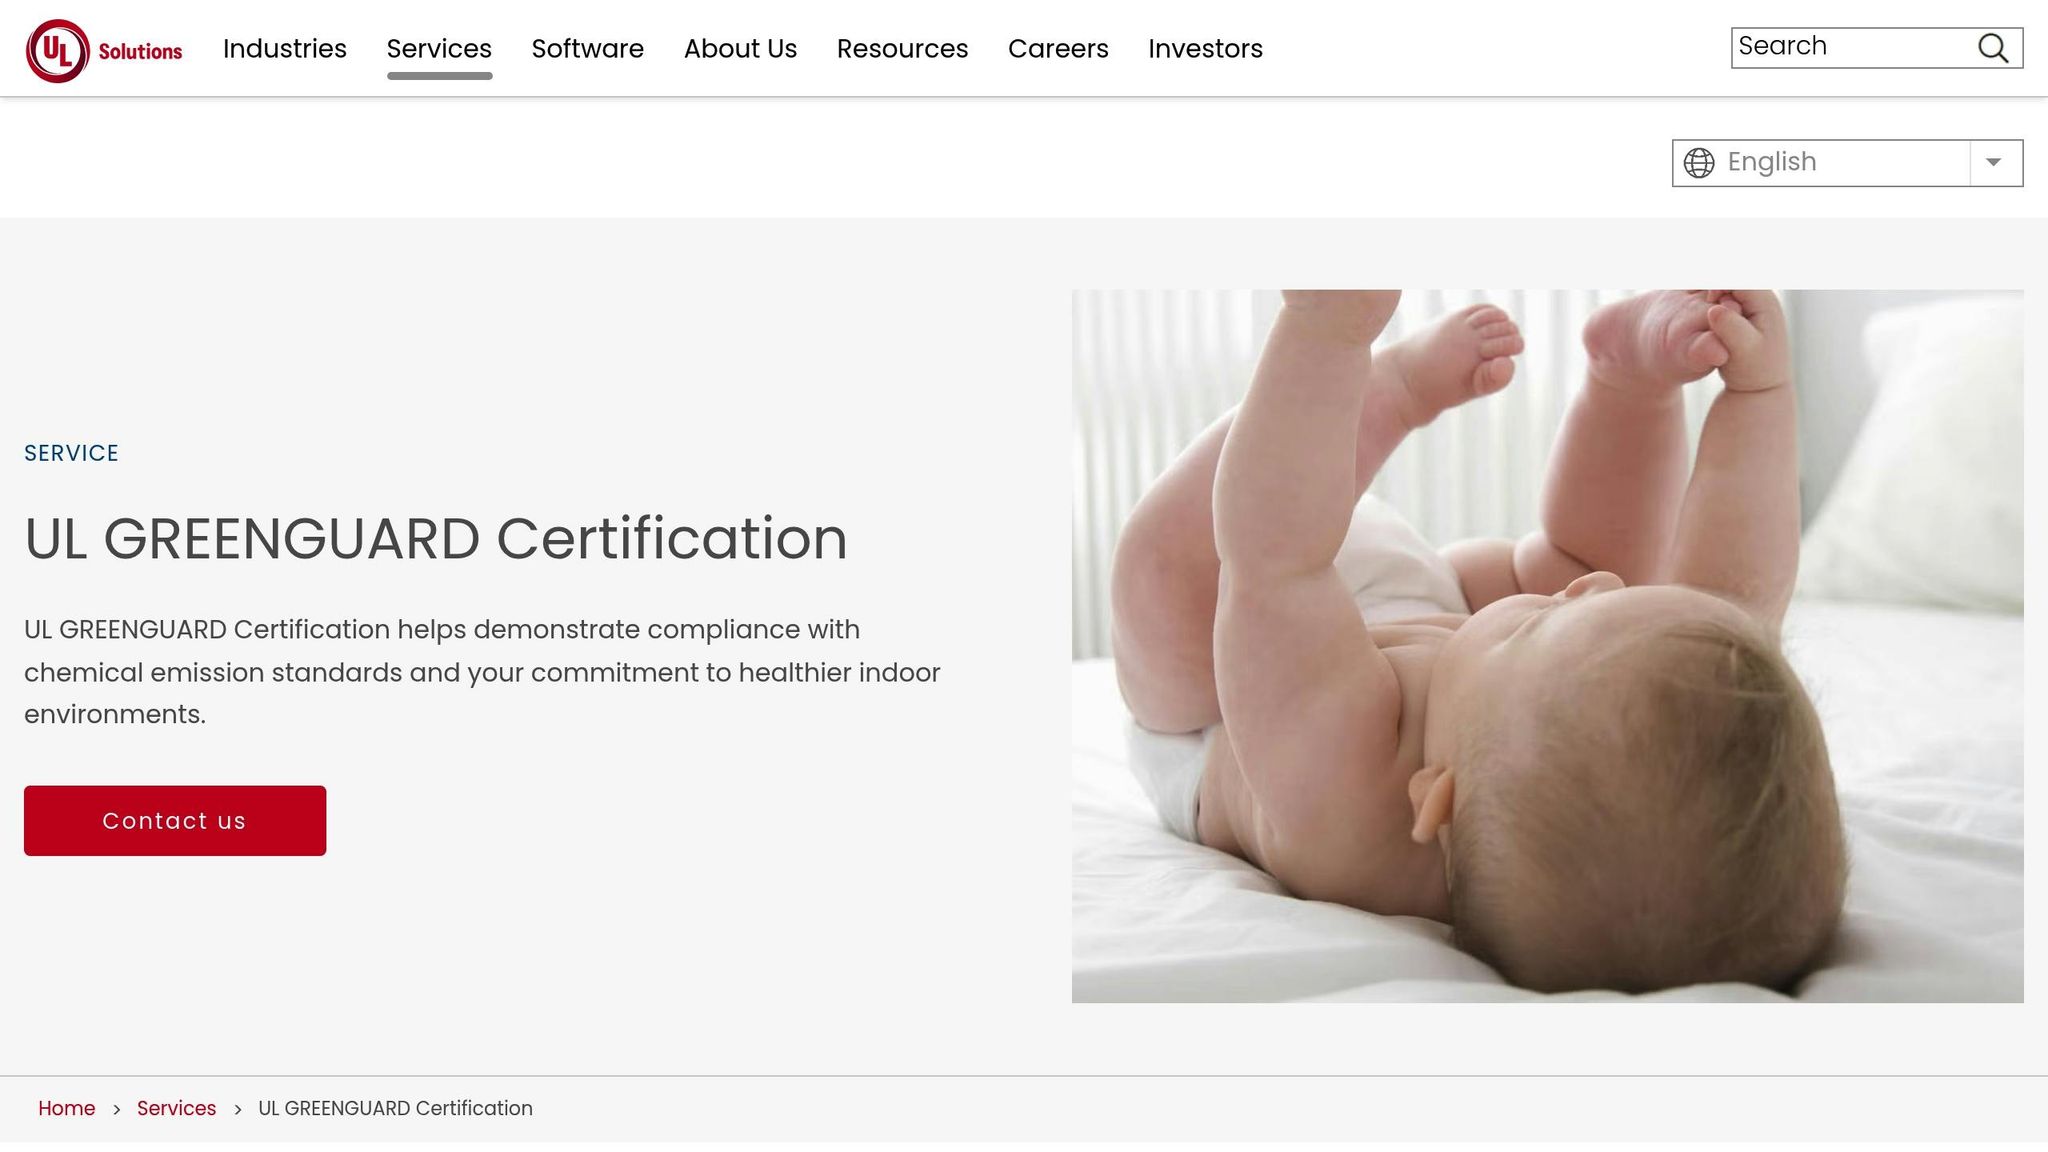
Task: Click the globe language icon
Action: coord(1699,163)
